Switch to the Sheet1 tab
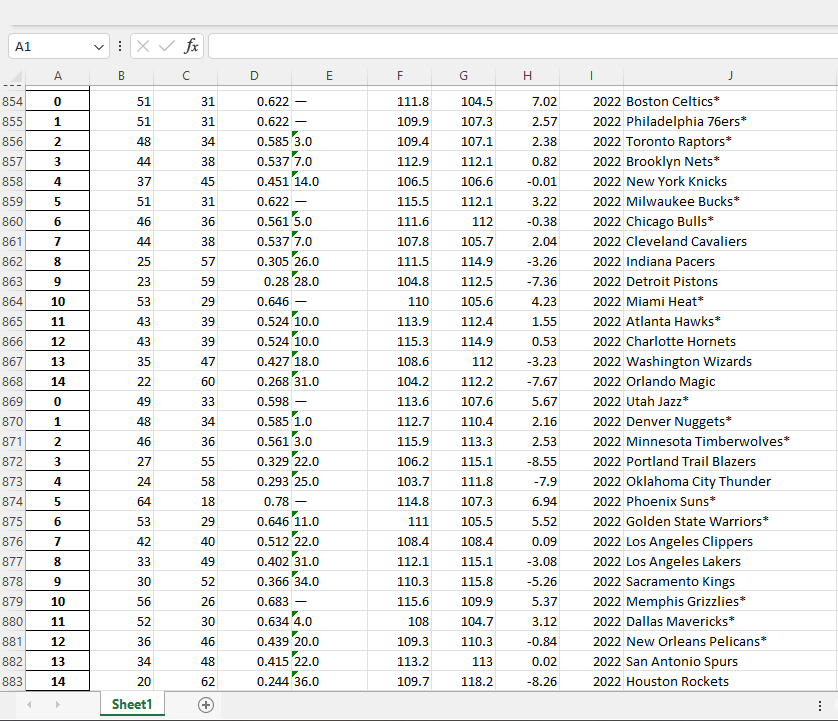 [x=131, y=704]
